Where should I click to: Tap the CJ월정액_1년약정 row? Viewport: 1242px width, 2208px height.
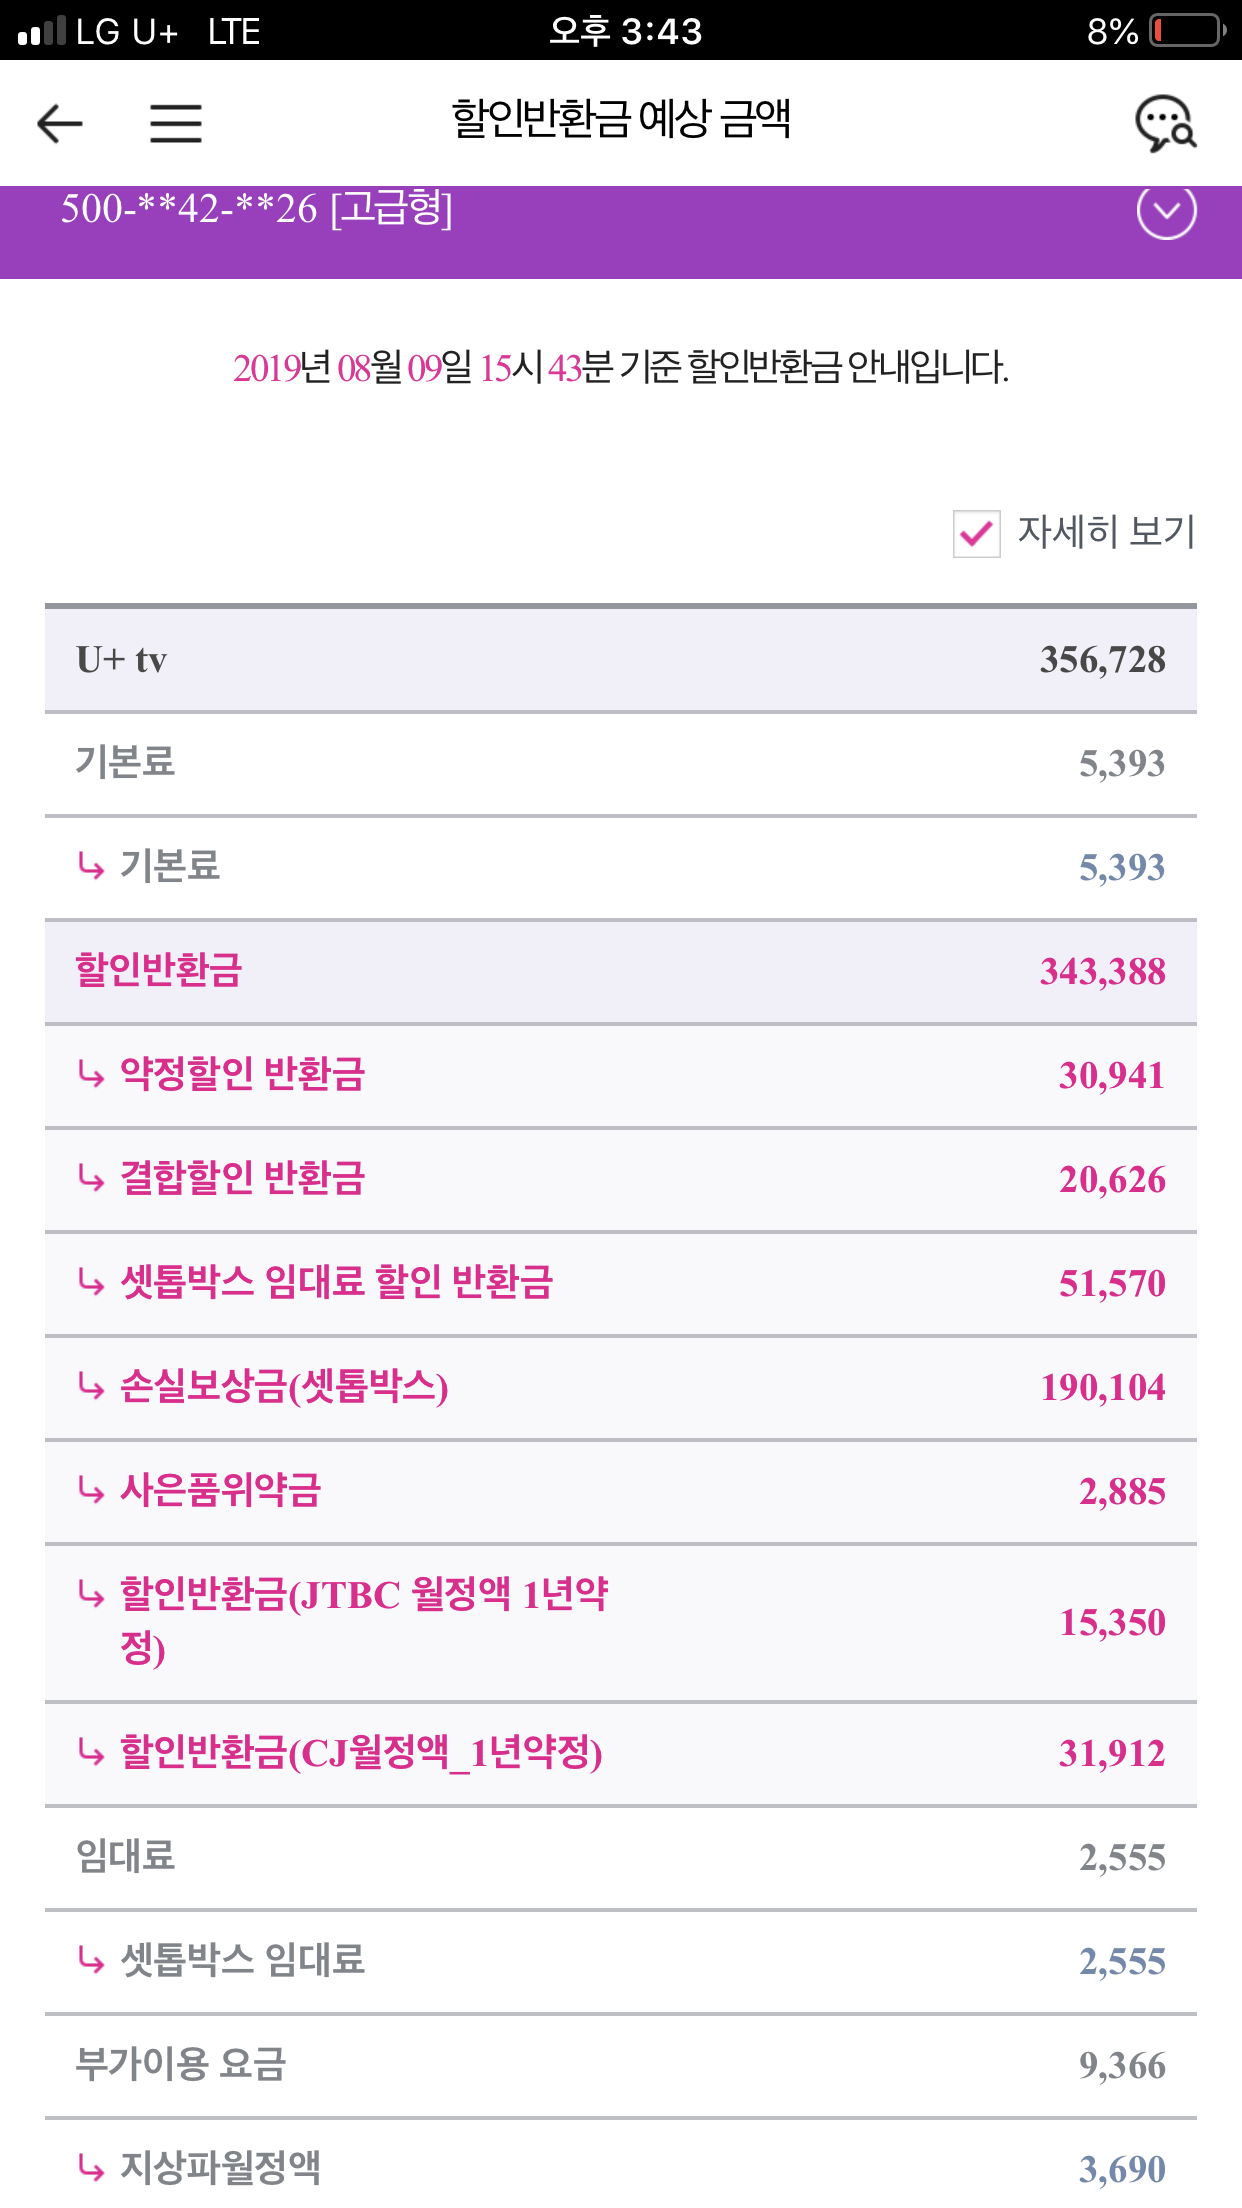click(620, 1753)
